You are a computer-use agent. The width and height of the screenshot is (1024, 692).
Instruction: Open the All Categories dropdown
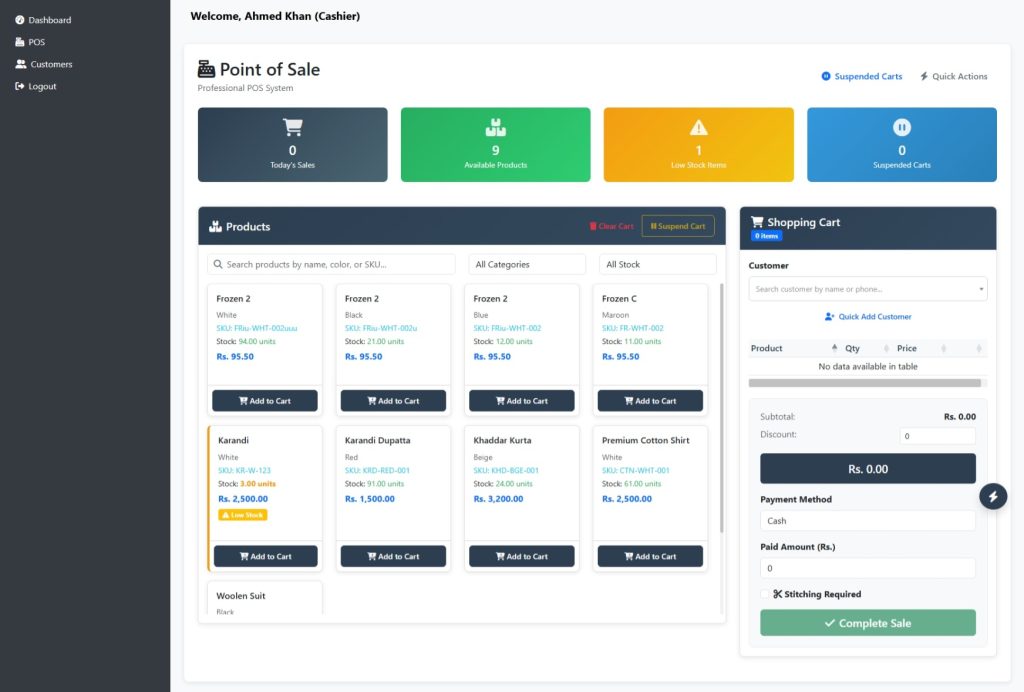(x=526, y=264)
